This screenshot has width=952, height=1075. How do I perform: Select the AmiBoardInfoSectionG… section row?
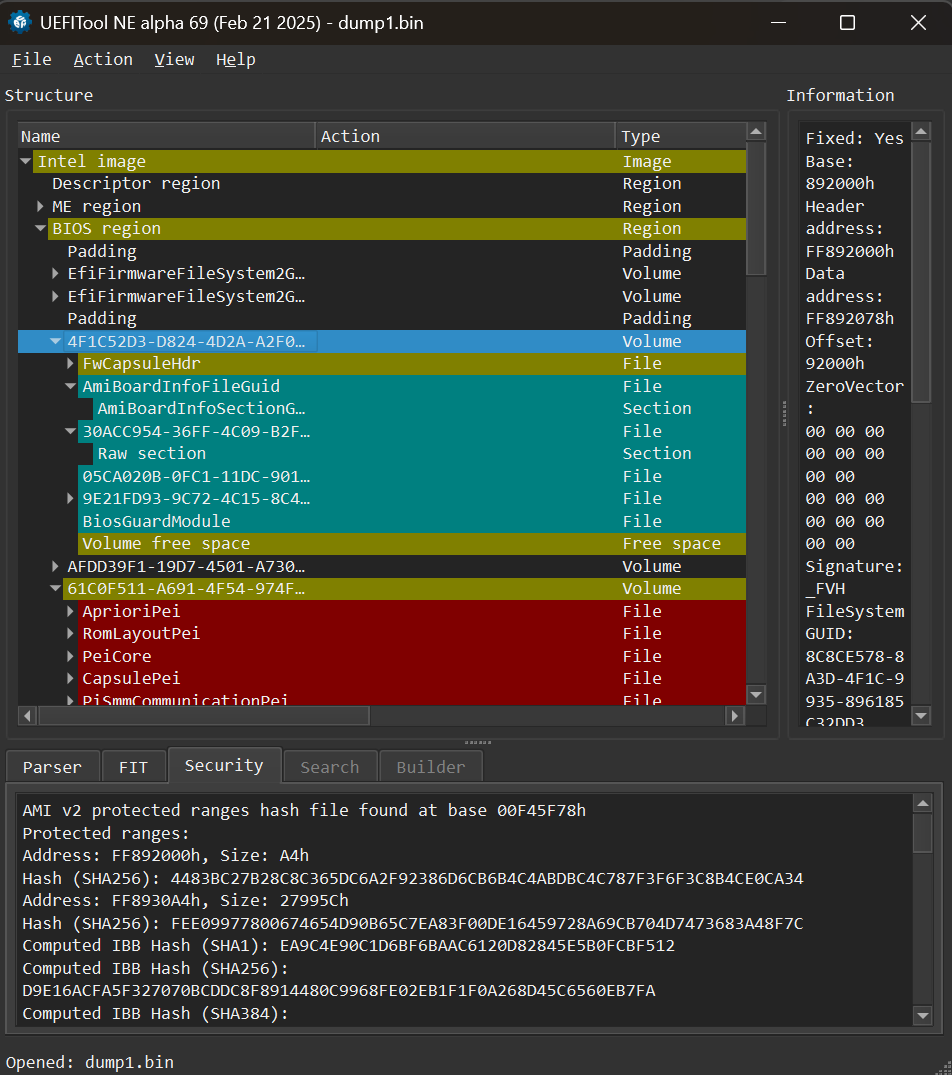pos(382,409)
